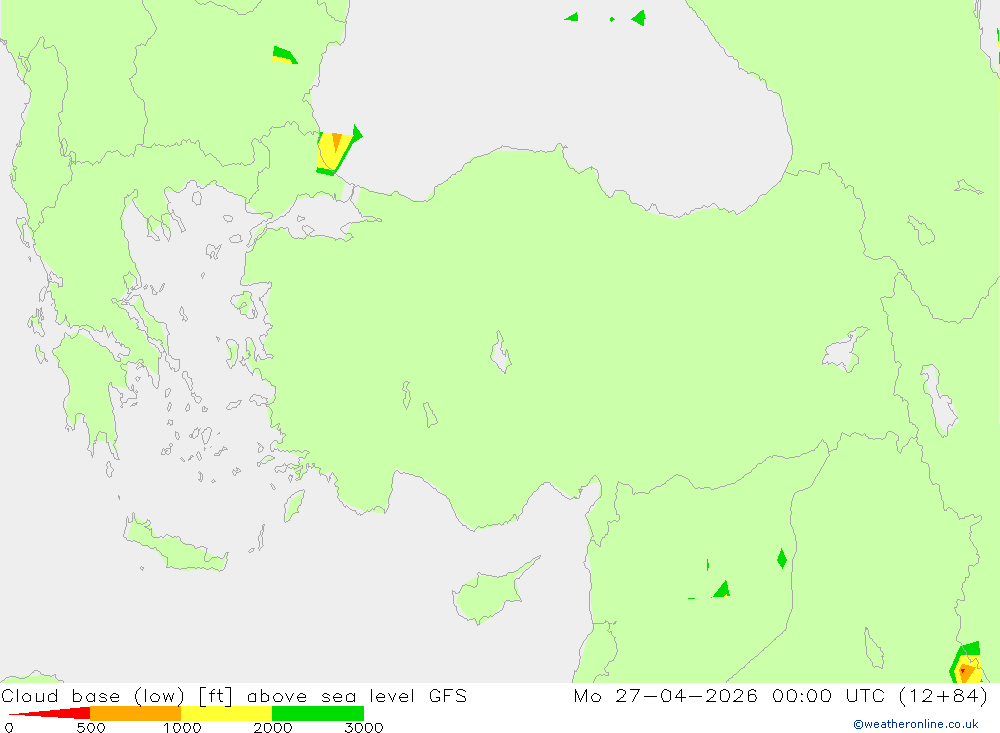The height and width of the screenshot is (733, 1000).
Task: Click the yellow-orange cloud patch near Bulgarian coast
Action: coord(336,152)
